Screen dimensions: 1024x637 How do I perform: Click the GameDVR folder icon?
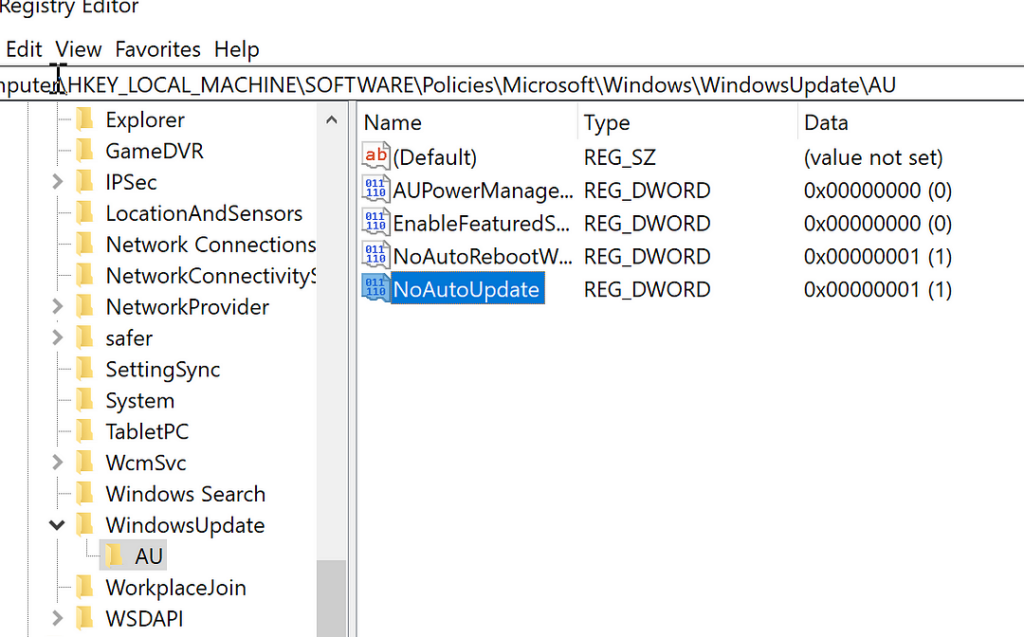click(x=85, y=151)
